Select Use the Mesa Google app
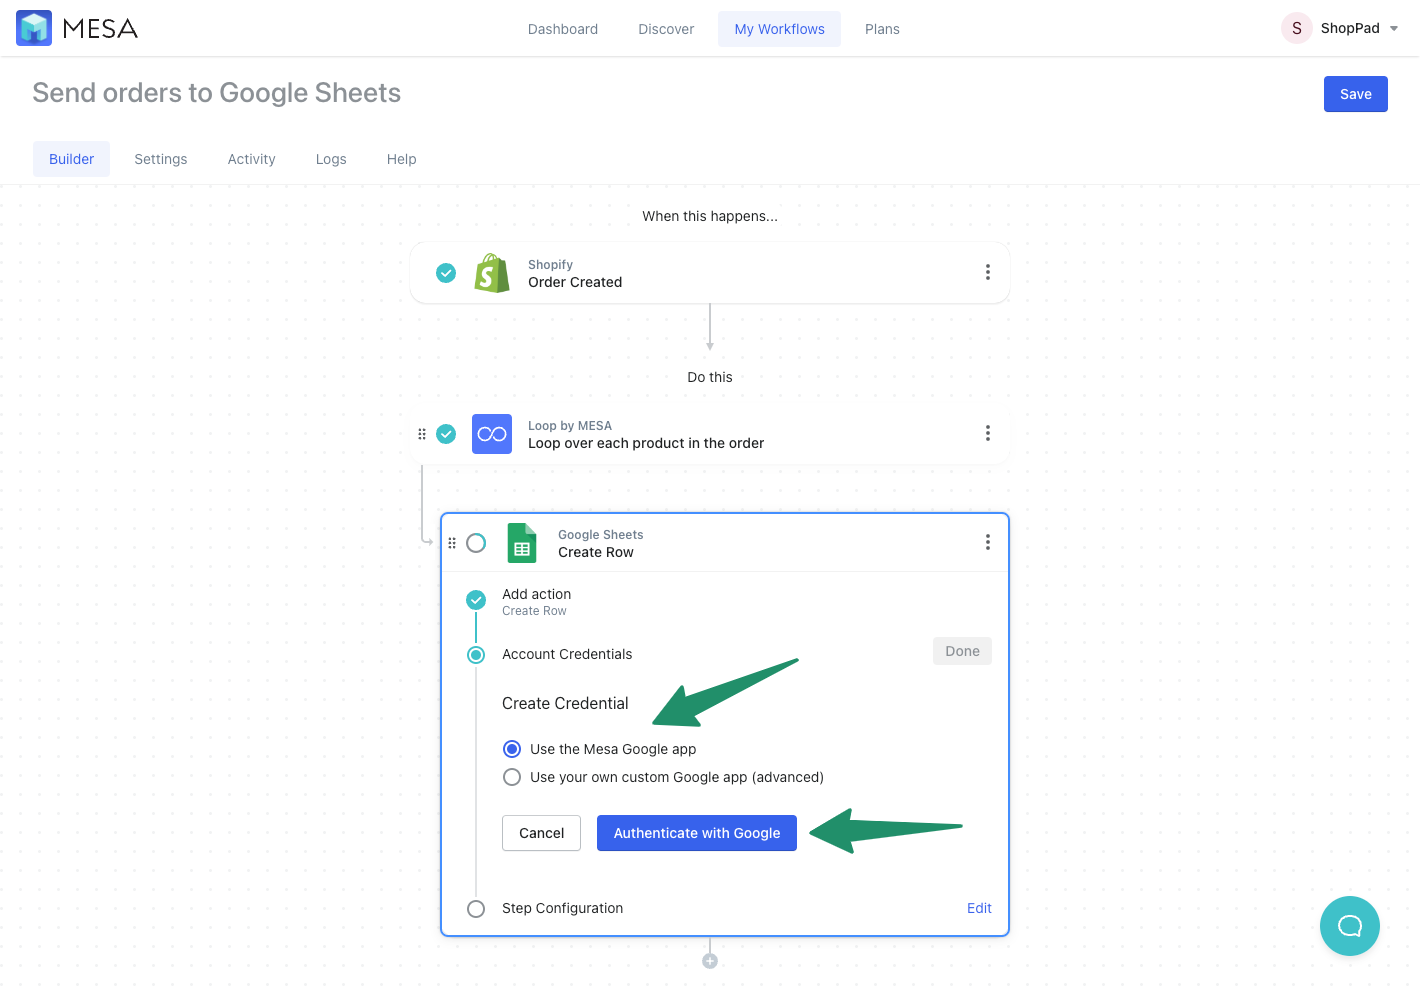The height and width of the screenshot is (996, 1420). 512,749
